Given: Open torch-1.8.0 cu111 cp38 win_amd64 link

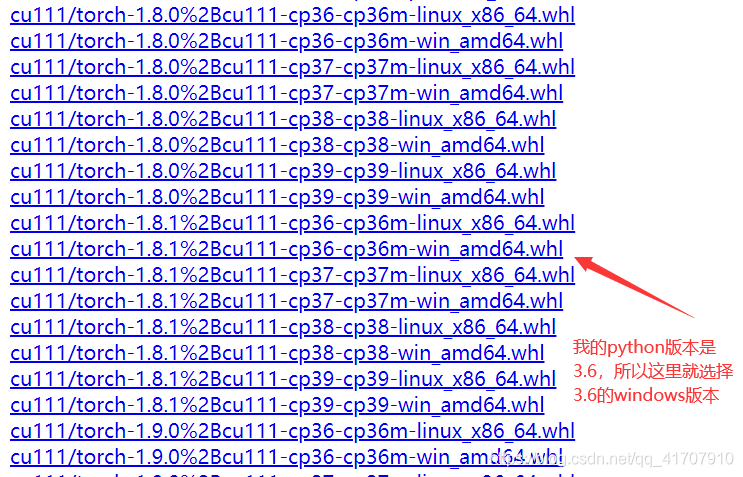Looking at the screenshot, I should 277,146.
